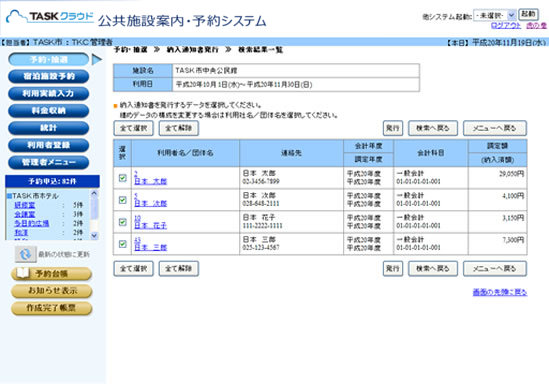Click the お知らせ表示 button
This screenshot has height=384, width=549.
(51, 291)
